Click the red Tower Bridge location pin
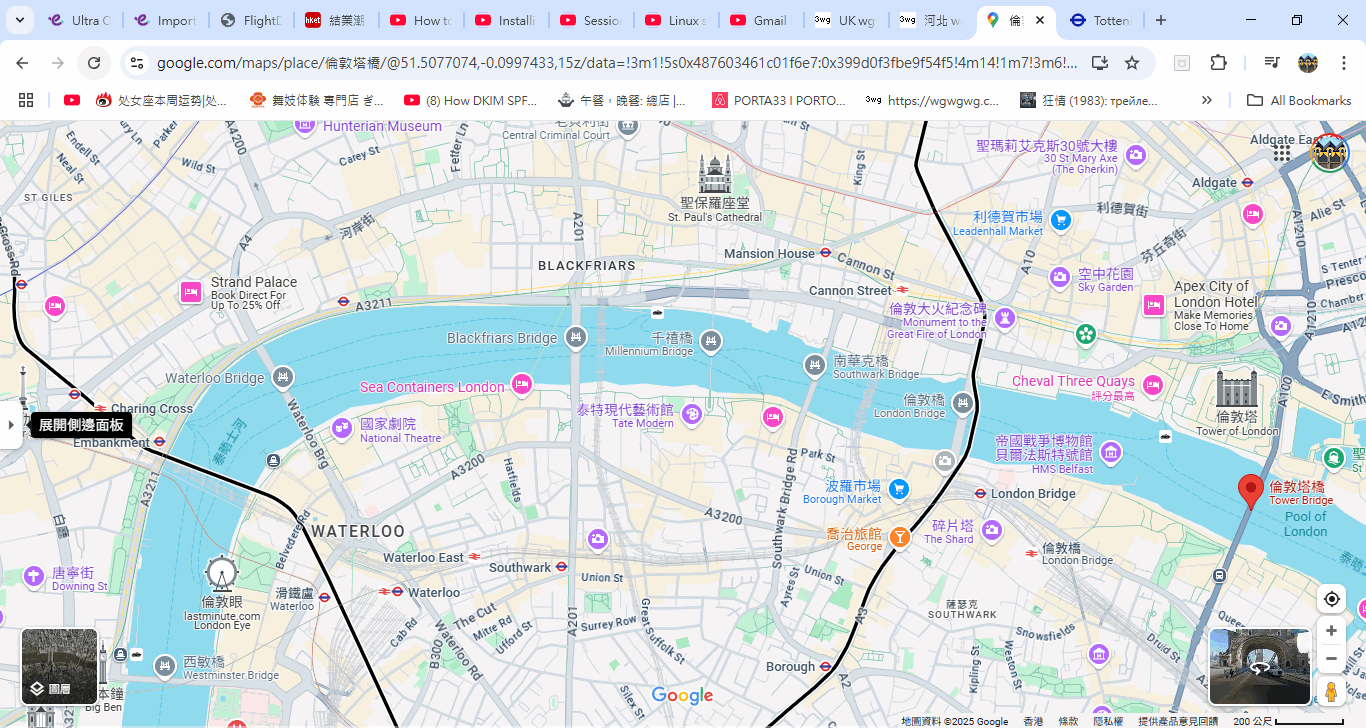 (x=1250, y=490)
